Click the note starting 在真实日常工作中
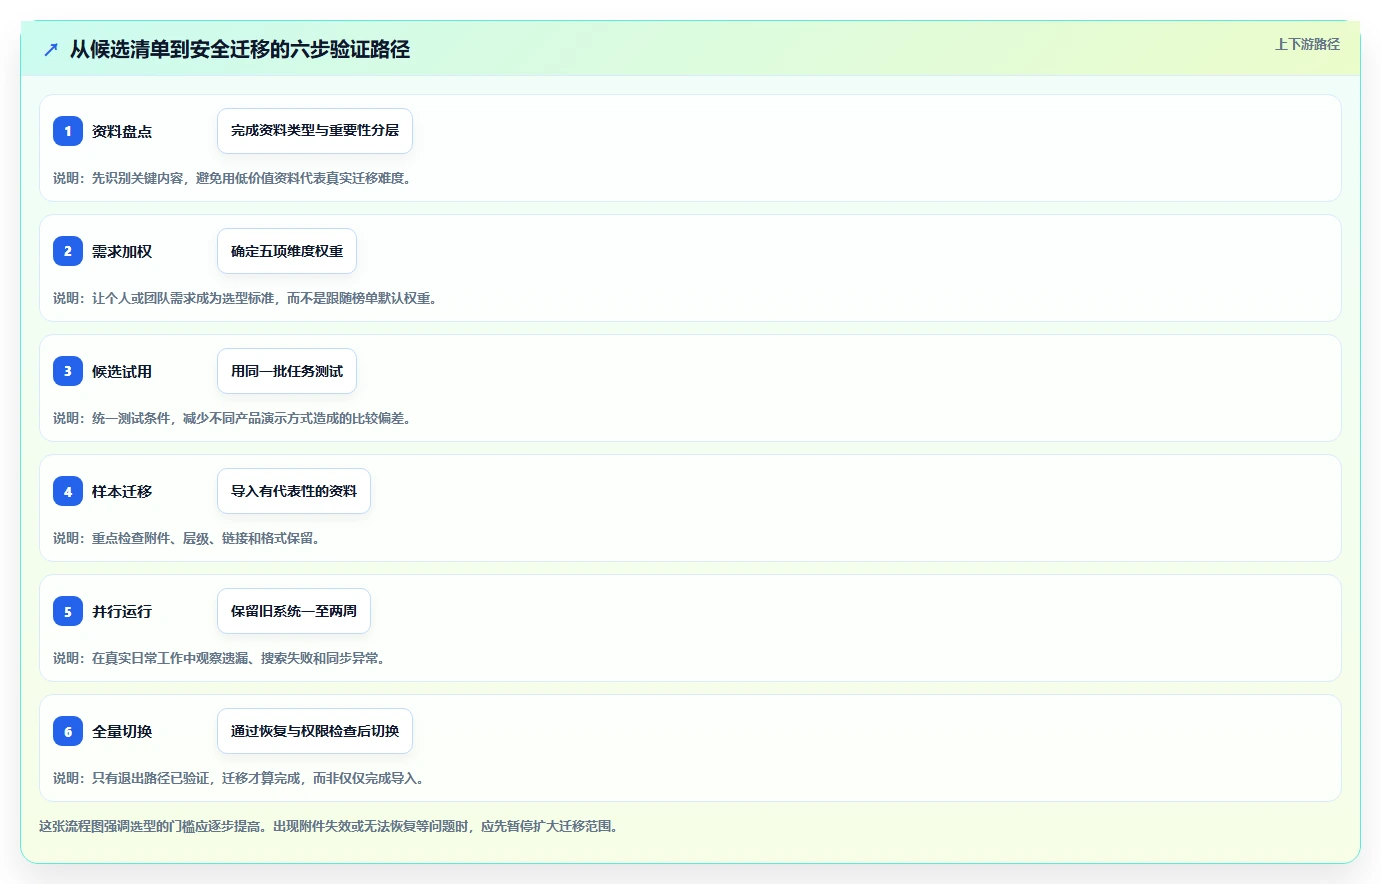1381x884 pixels. point(220,658)
